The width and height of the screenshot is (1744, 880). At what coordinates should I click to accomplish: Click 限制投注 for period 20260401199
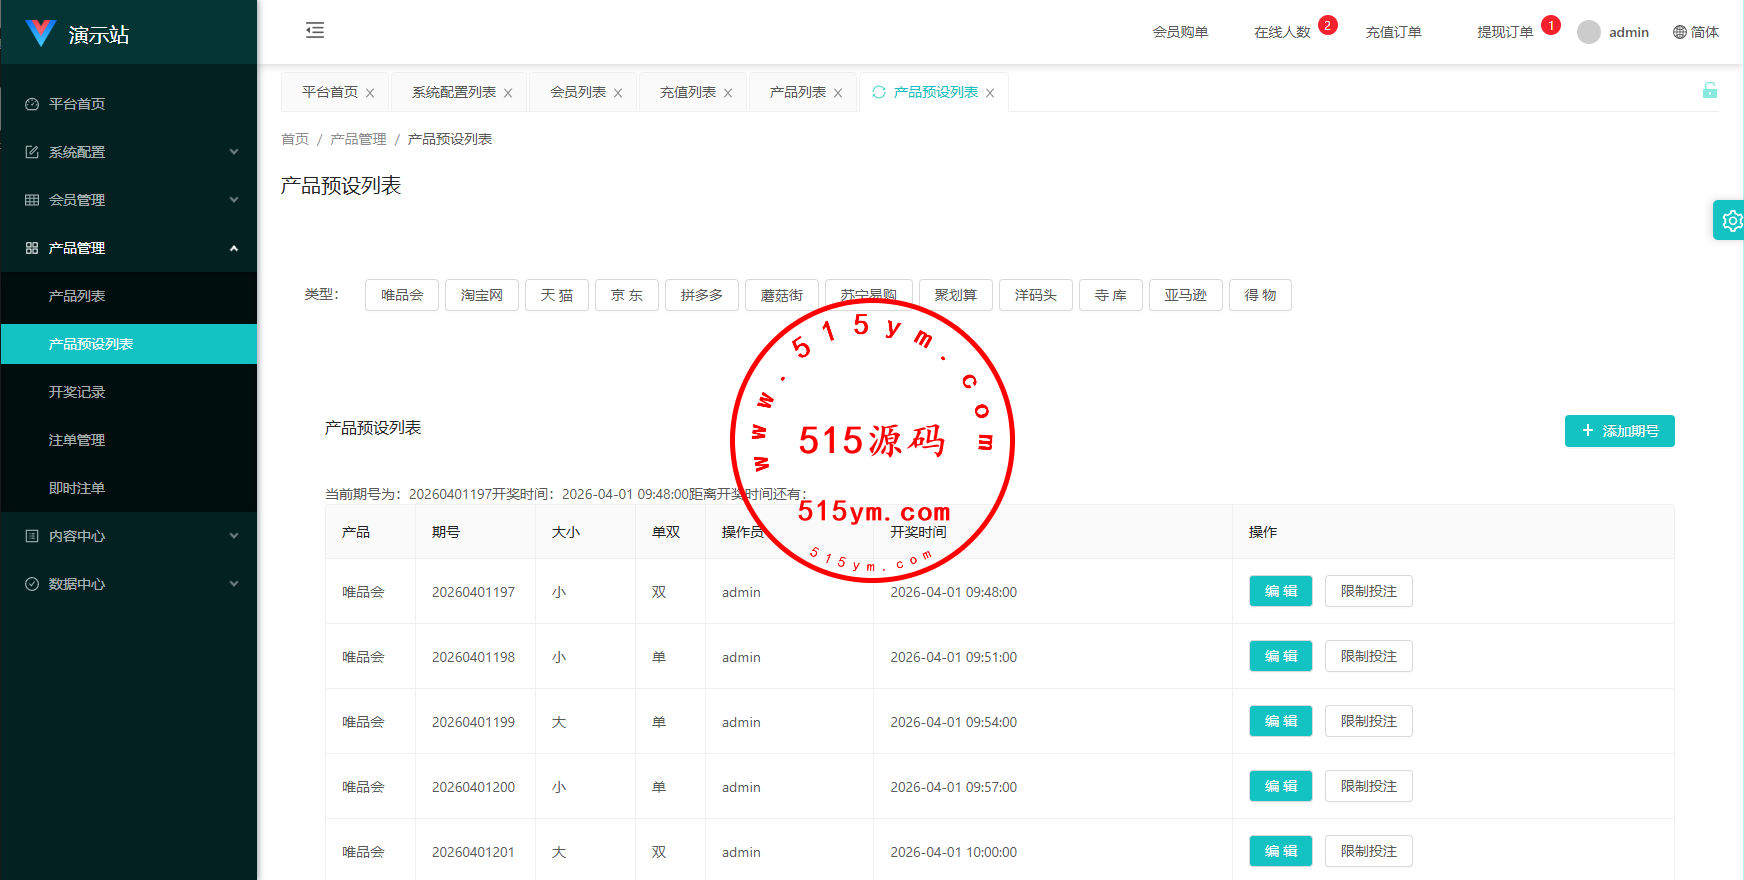pyautogui.click(x=1368, y=721)
